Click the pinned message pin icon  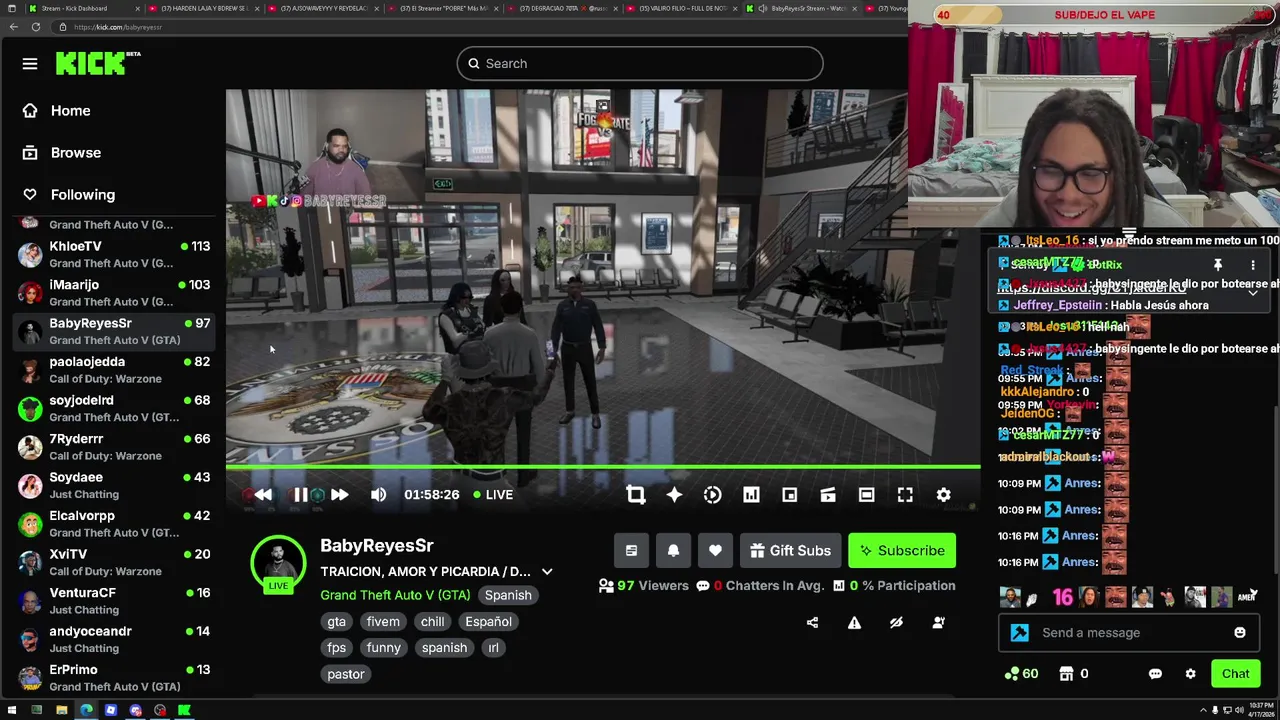tap(1218, 265)
